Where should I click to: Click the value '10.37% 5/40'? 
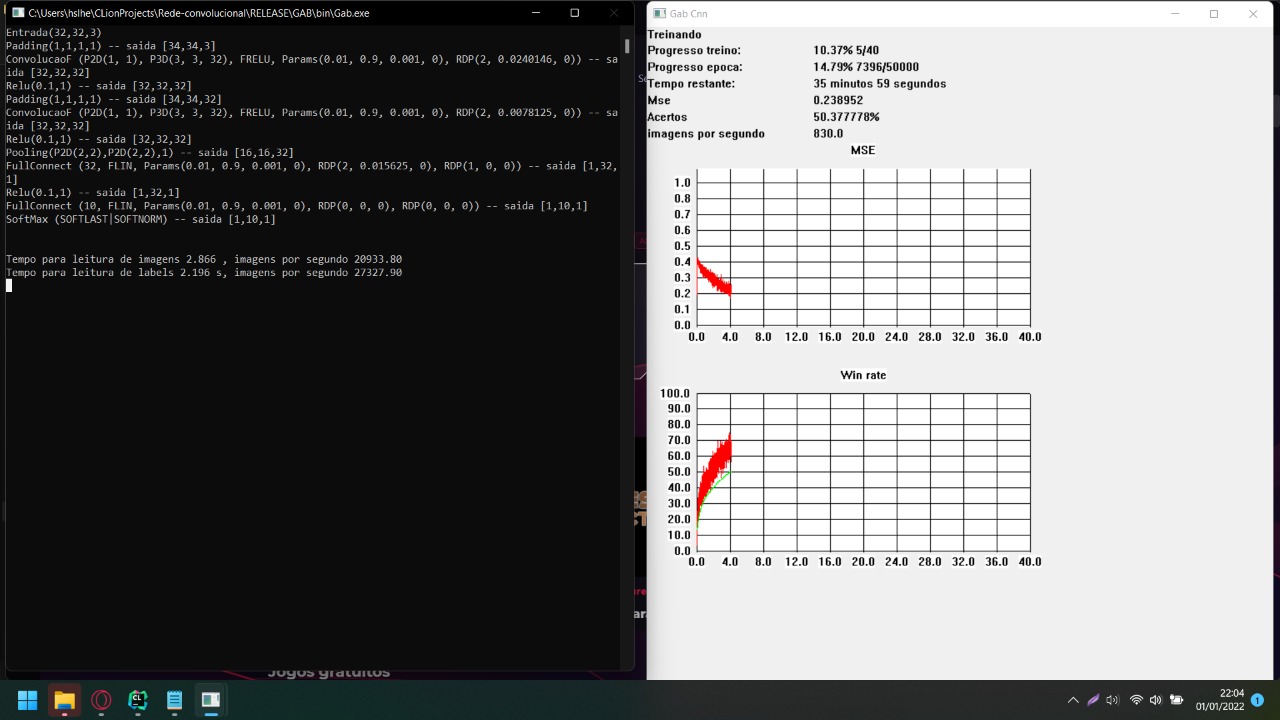(x=846, y=51)
